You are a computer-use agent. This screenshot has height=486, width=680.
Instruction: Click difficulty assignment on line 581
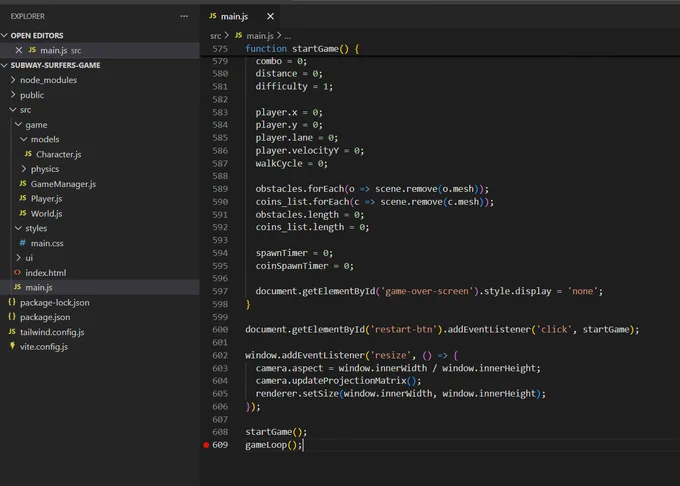tap(294, 87)
